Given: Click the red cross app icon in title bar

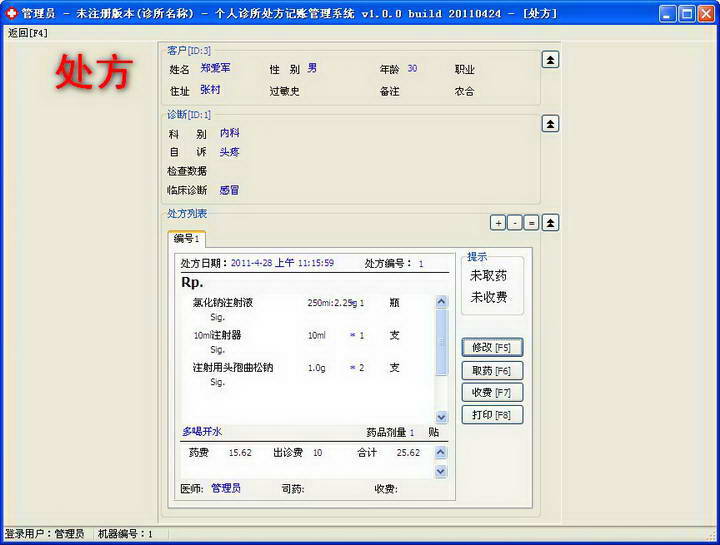Looking at the screenshot, I should coord(11,13).
